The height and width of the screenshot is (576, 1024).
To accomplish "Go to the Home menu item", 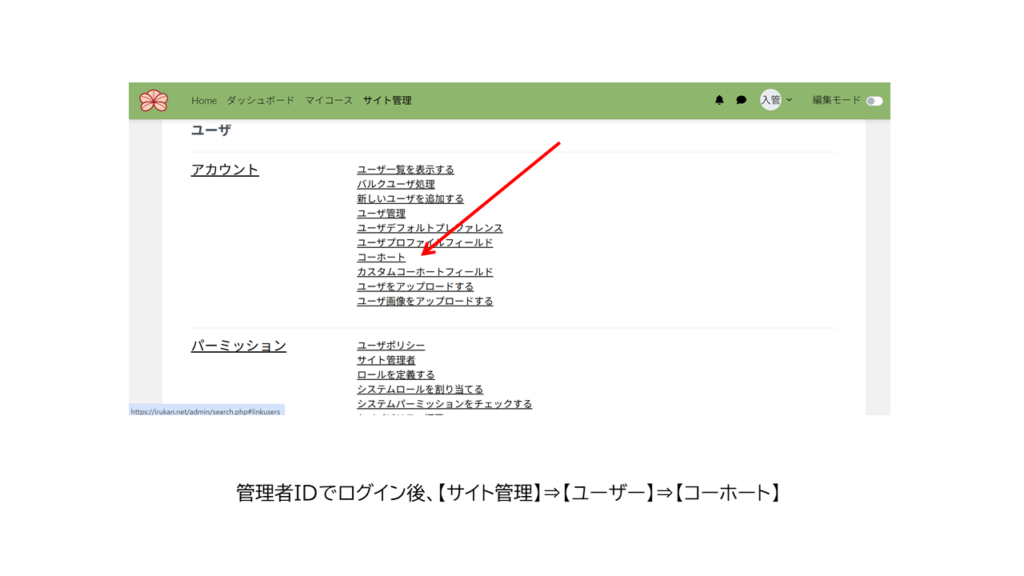I will 204,101.
